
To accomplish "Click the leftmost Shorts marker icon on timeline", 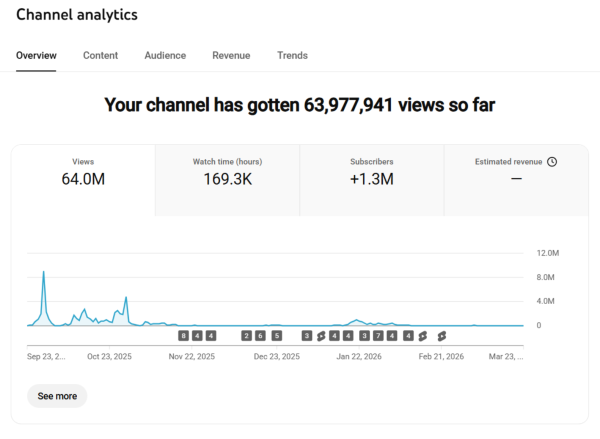I will (321, 336).
